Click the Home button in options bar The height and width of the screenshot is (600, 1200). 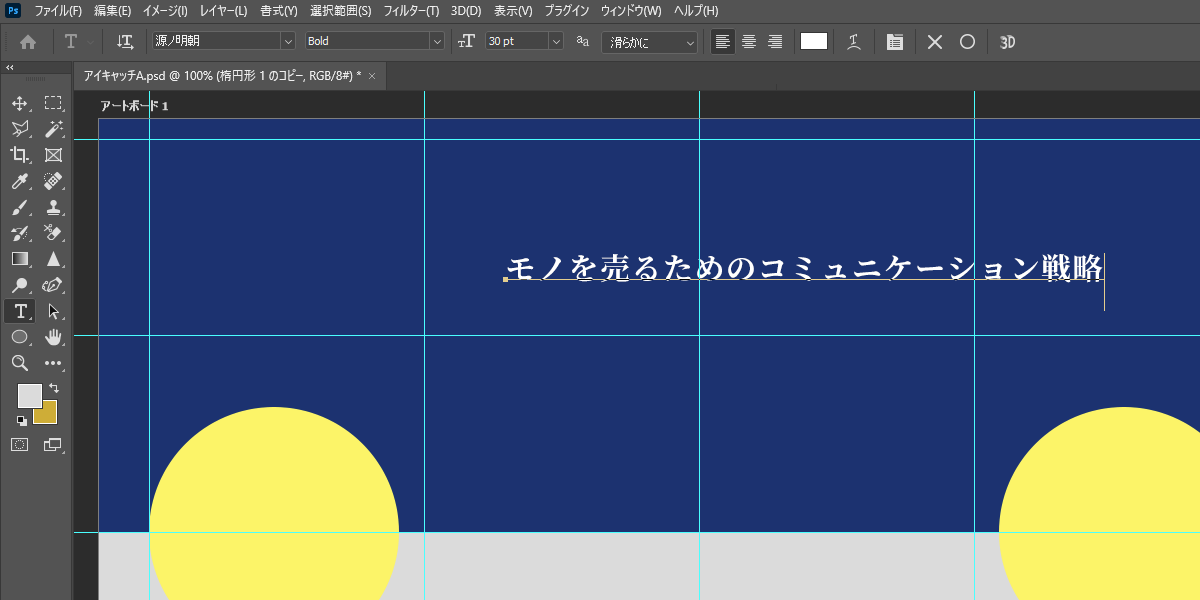point(28,42)
